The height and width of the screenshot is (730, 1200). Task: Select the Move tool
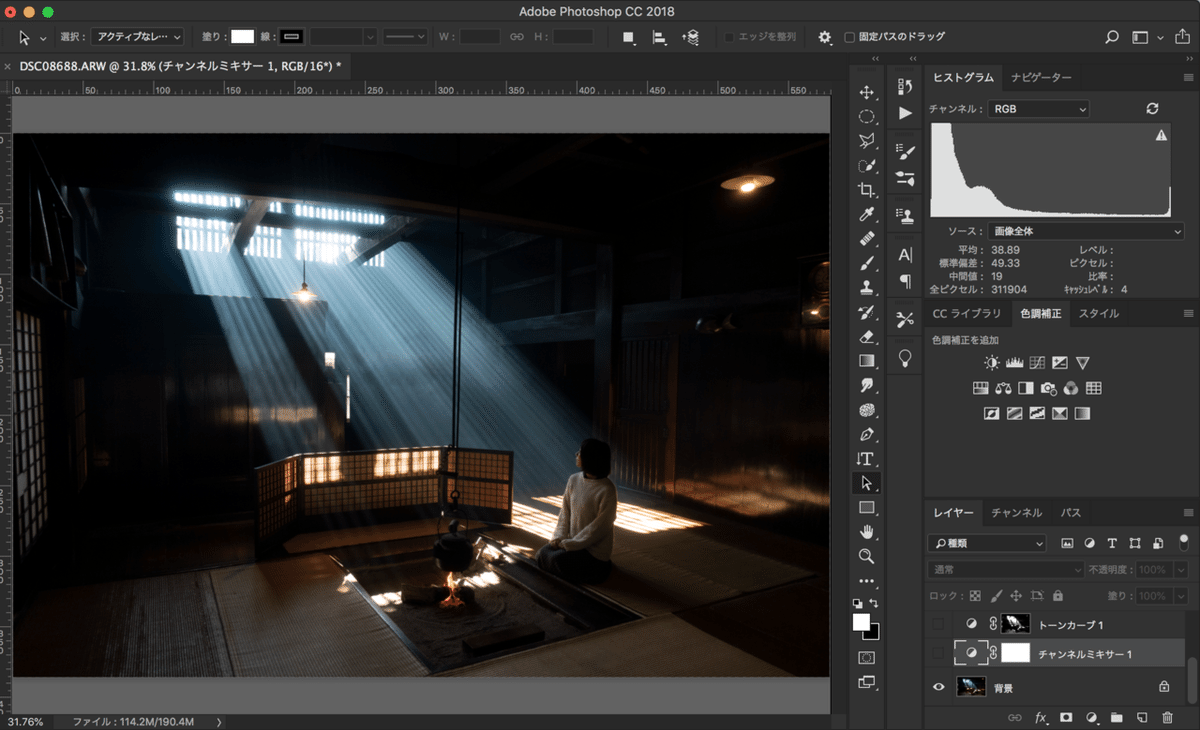tap(866, 92)
